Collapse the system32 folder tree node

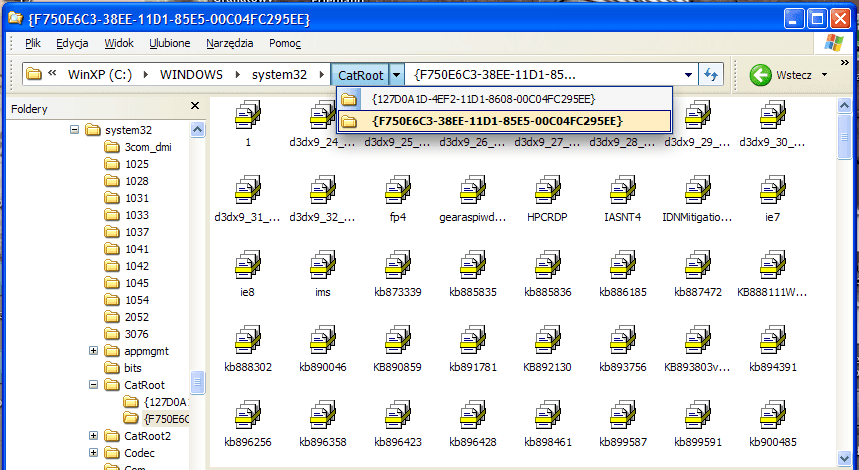[74, 130]
